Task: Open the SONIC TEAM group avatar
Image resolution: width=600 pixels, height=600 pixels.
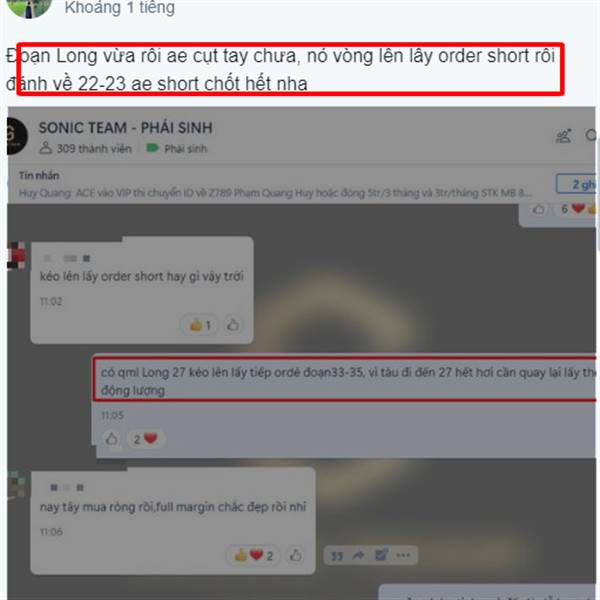Action: tap(16, 136)
